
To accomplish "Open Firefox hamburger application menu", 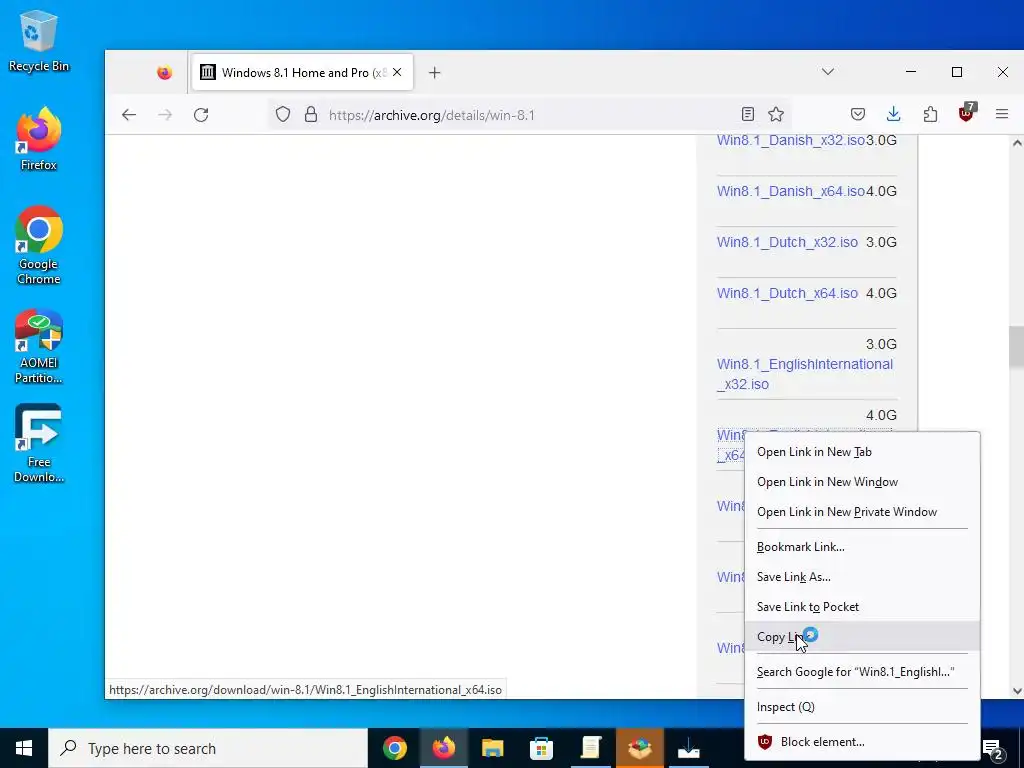I will (x=1002, y=115).
